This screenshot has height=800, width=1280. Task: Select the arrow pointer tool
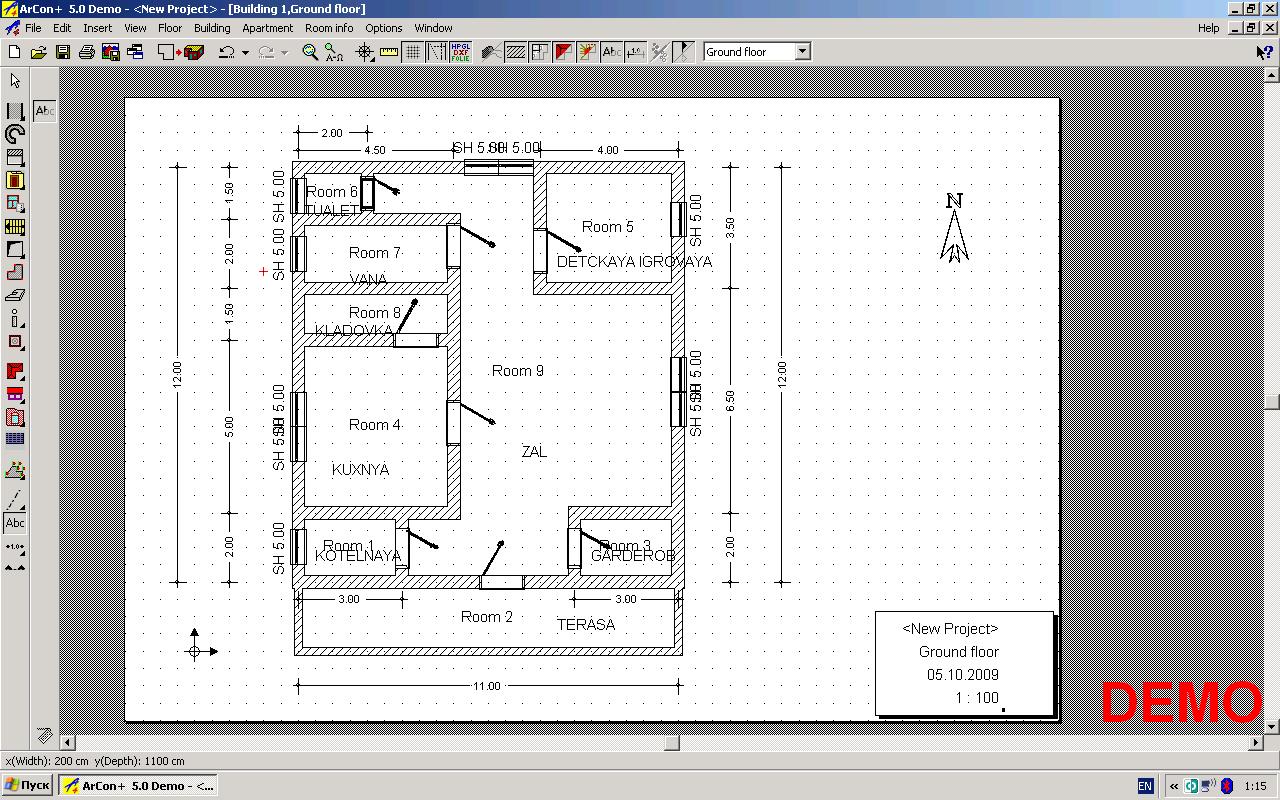click(x=15, y=81)
